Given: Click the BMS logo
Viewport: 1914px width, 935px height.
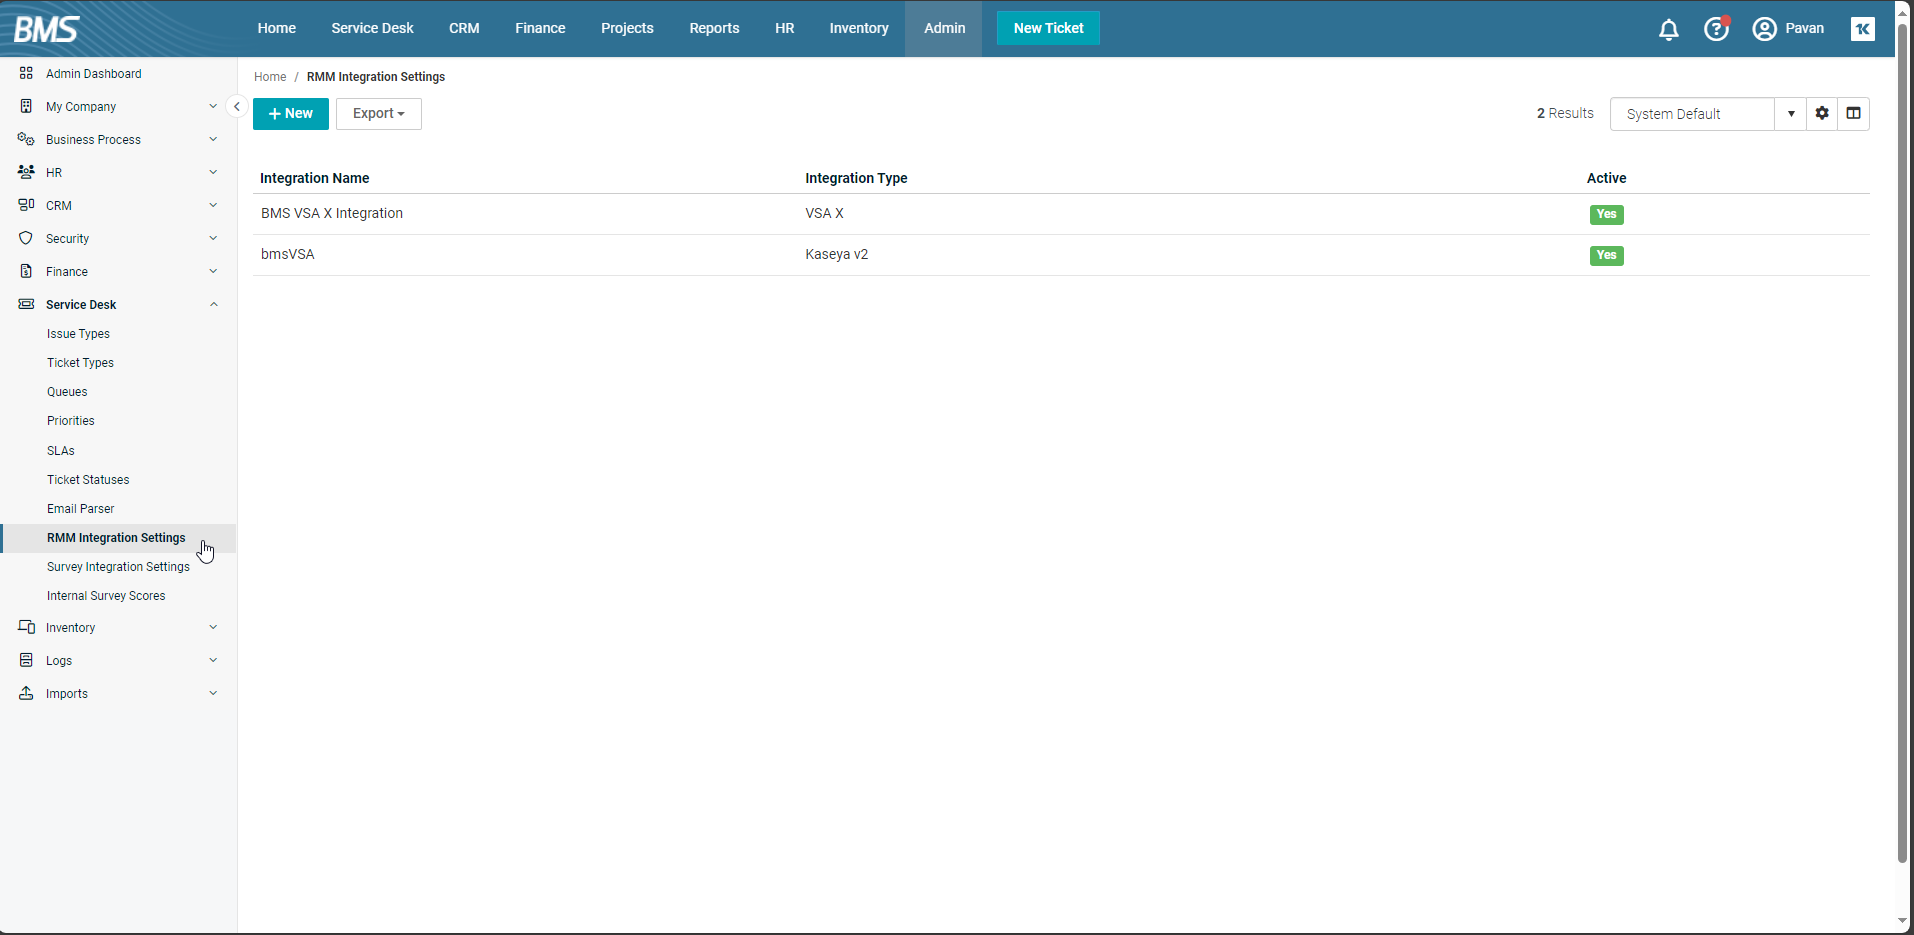Looking at the screenshot, I should tap(47, 29).
